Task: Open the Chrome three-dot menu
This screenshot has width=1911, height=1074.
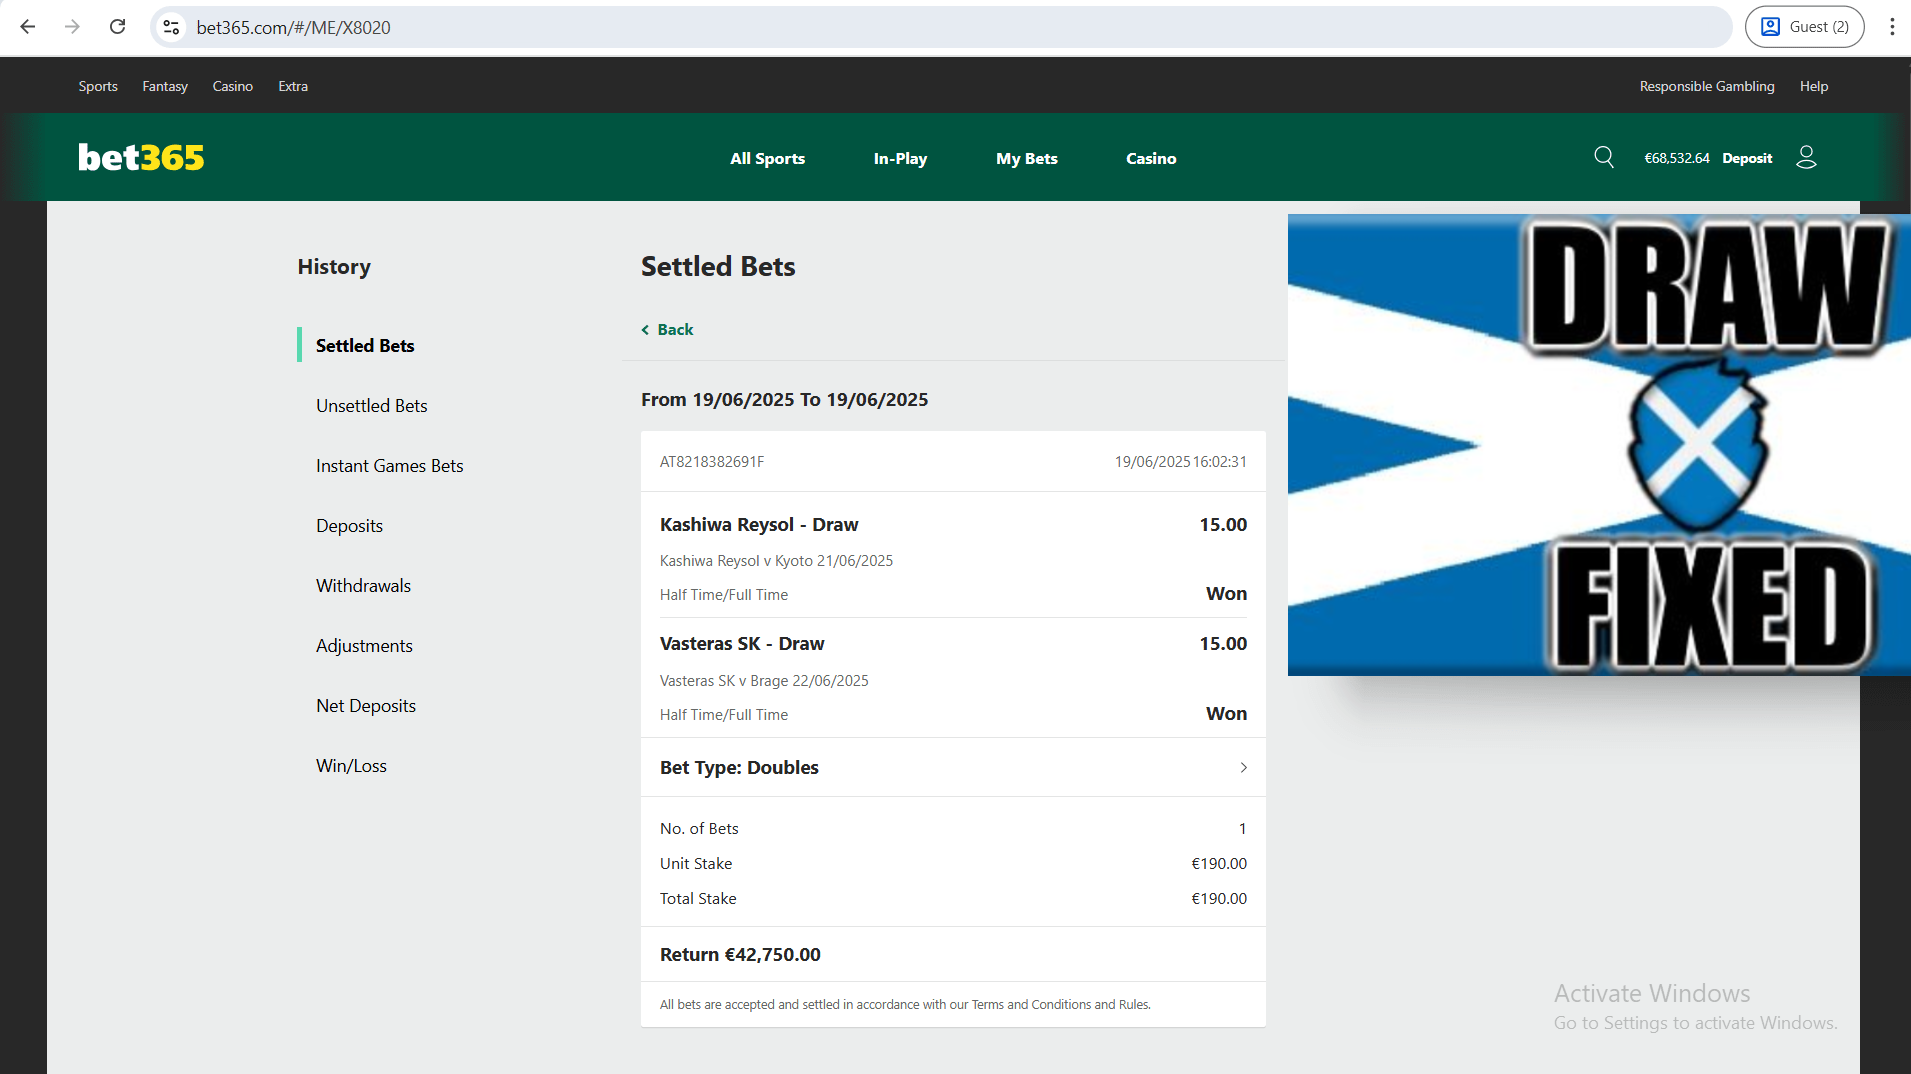Action: [1891, 27]
